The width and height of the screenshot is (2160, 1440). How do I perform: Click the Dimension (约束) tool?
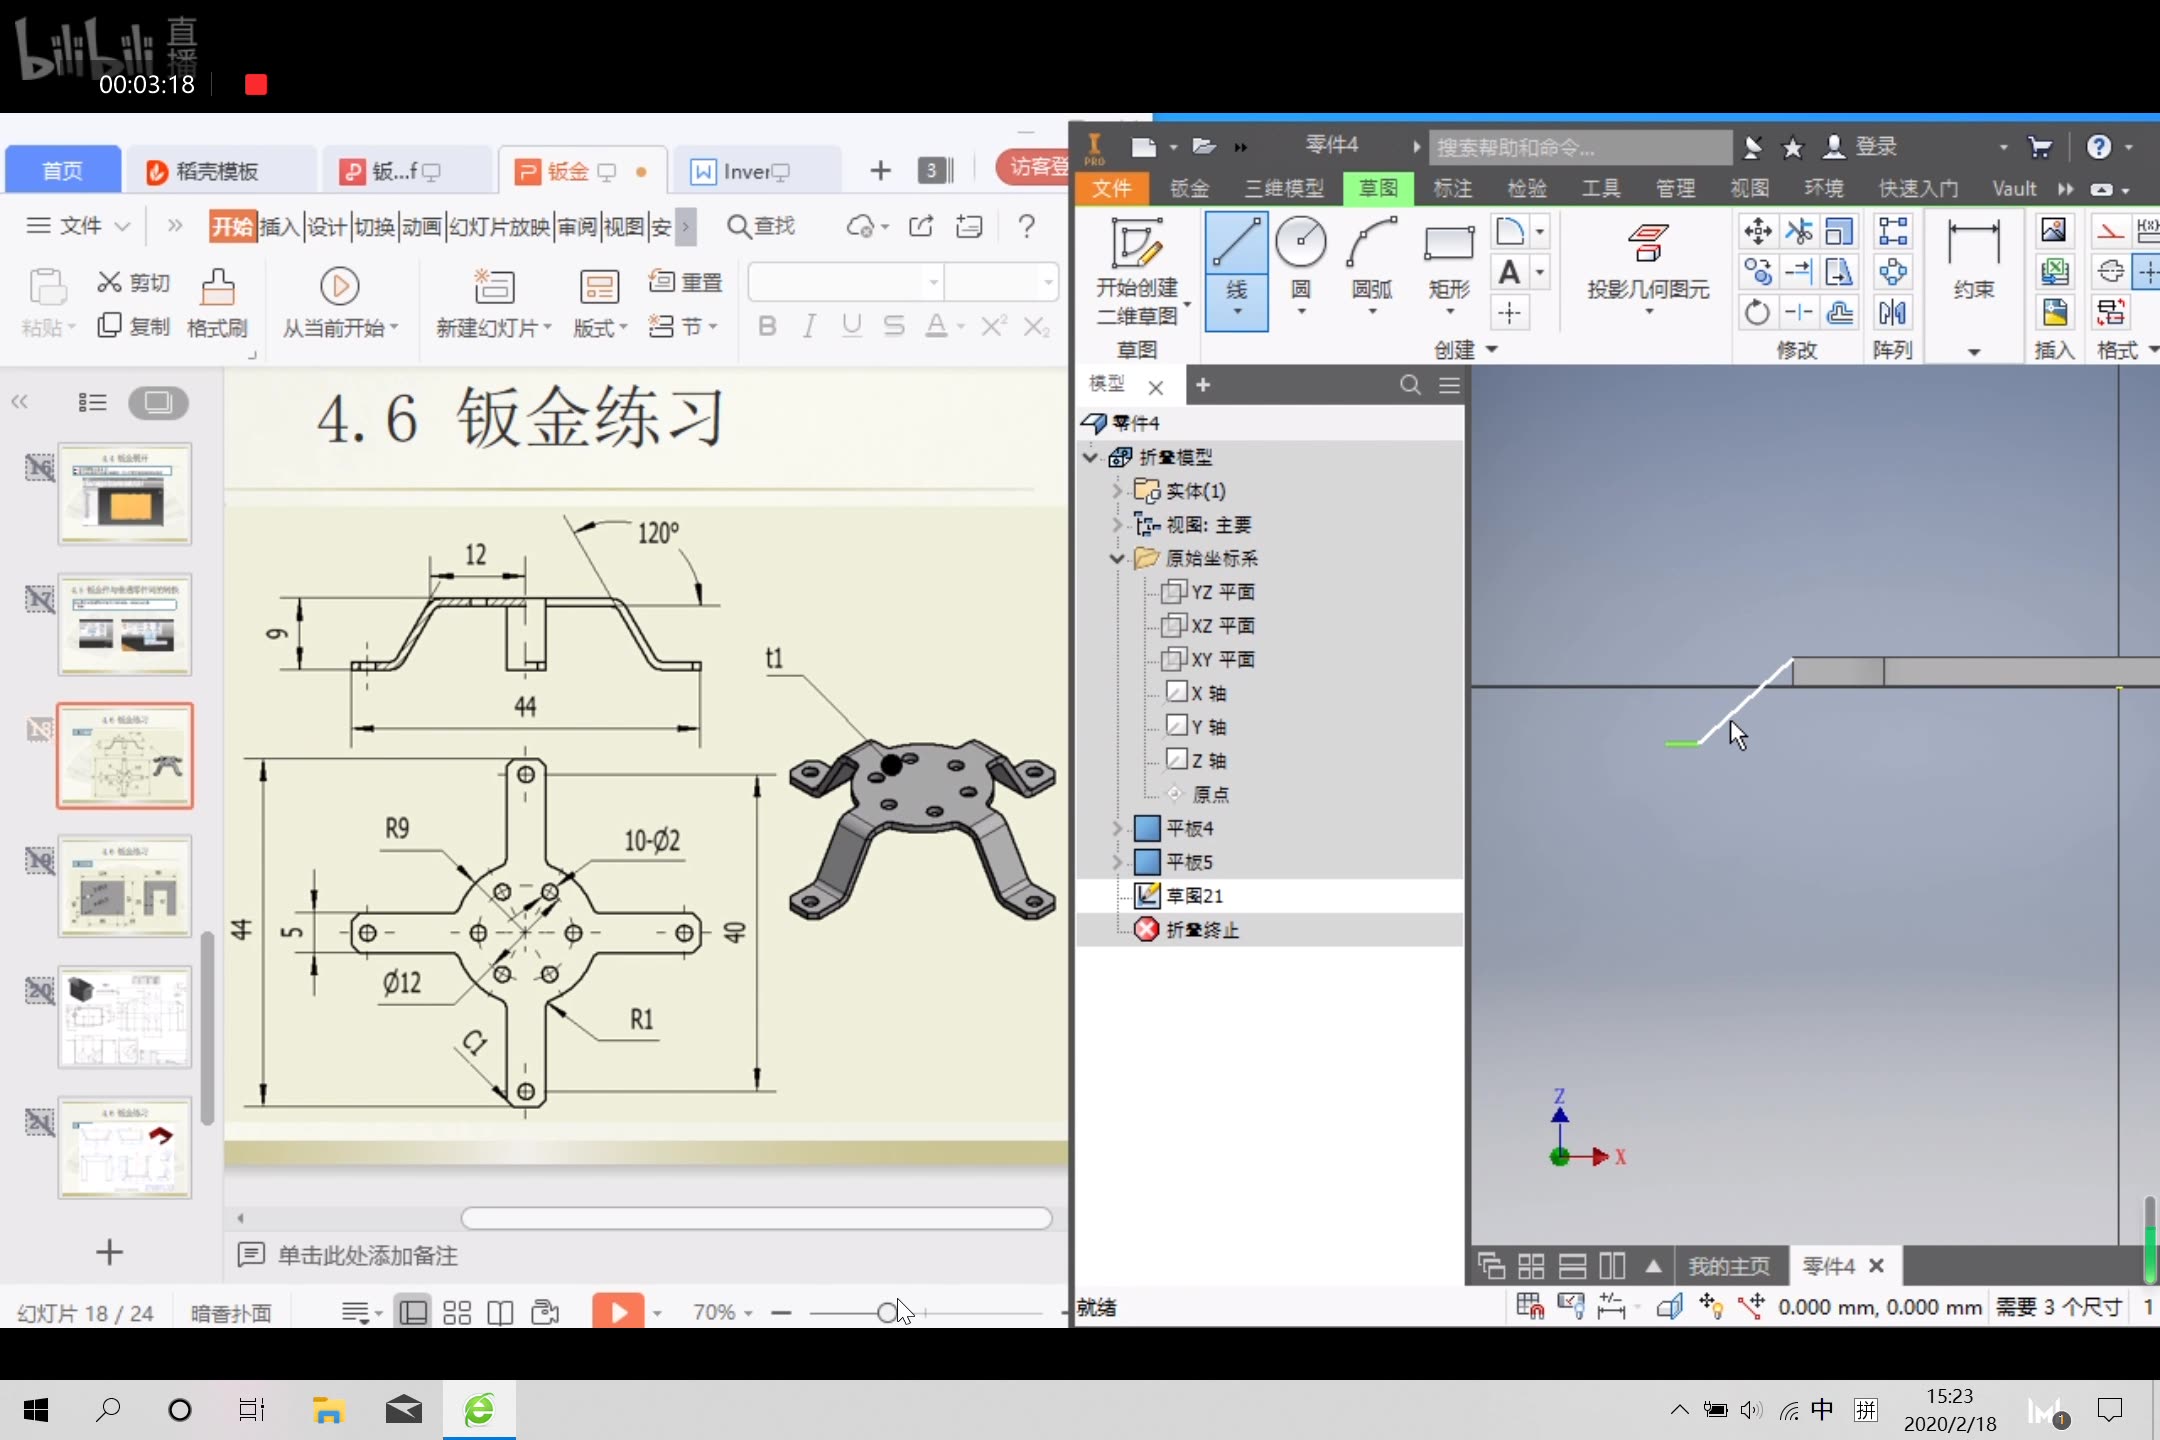[1973, 260]
